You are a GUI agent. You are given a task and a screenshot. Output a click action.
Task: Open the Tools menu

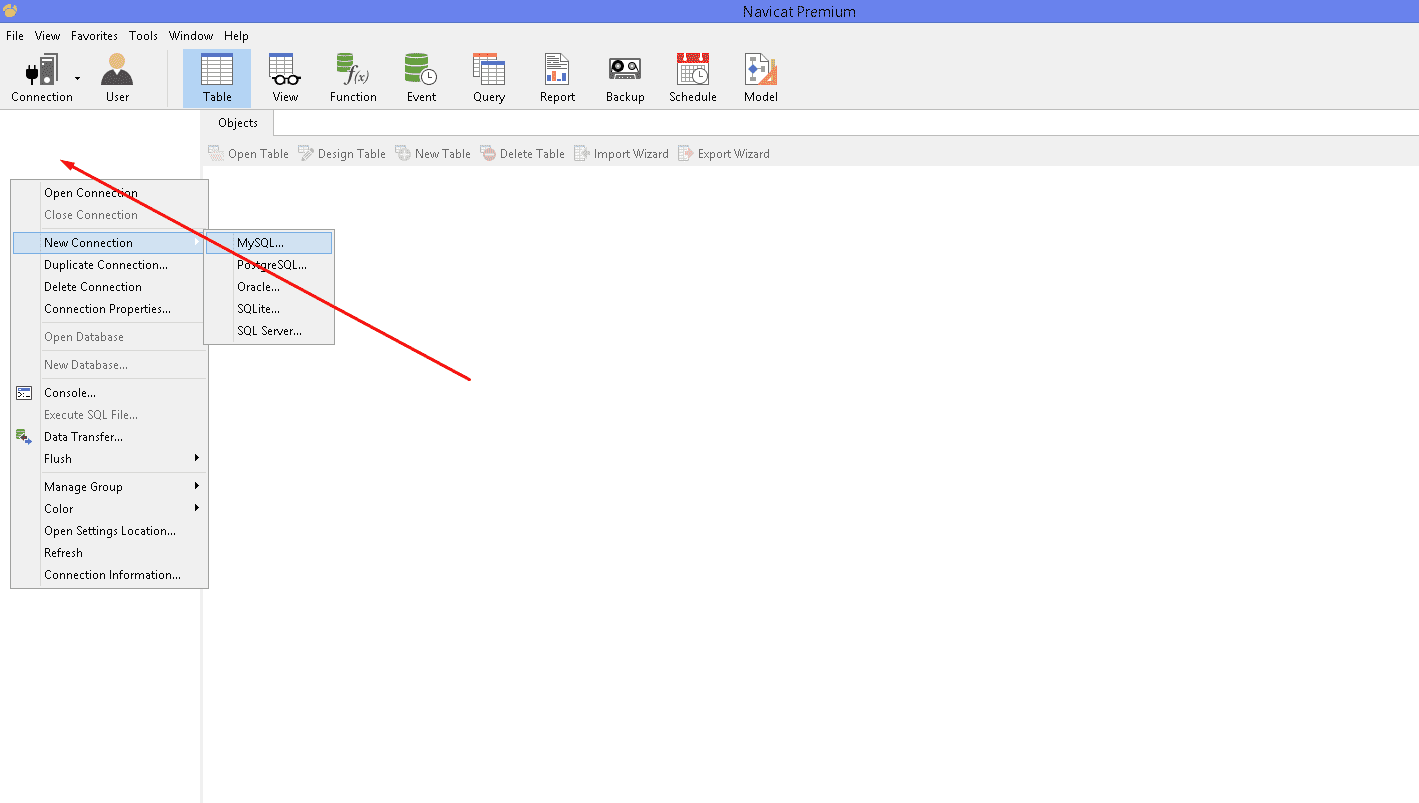(143, 36)
